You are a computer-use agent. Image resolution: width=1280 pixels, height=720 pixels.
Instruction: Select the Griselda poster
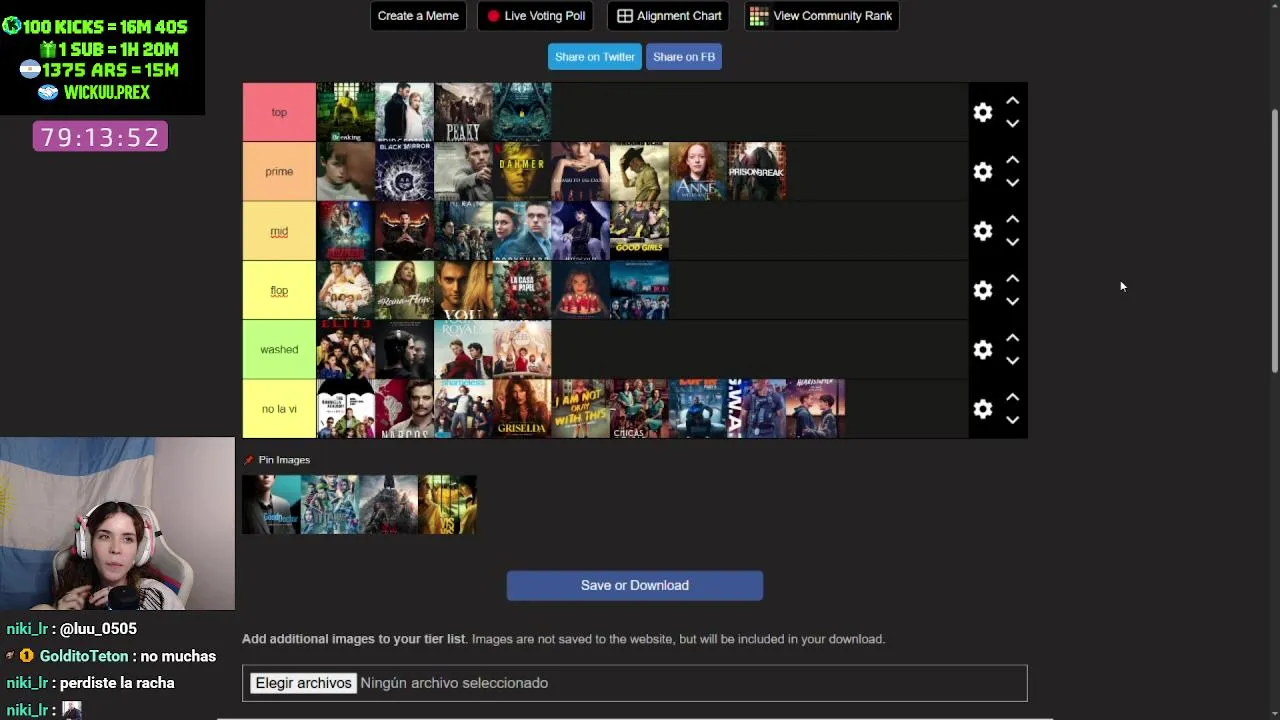click(522, 409)
